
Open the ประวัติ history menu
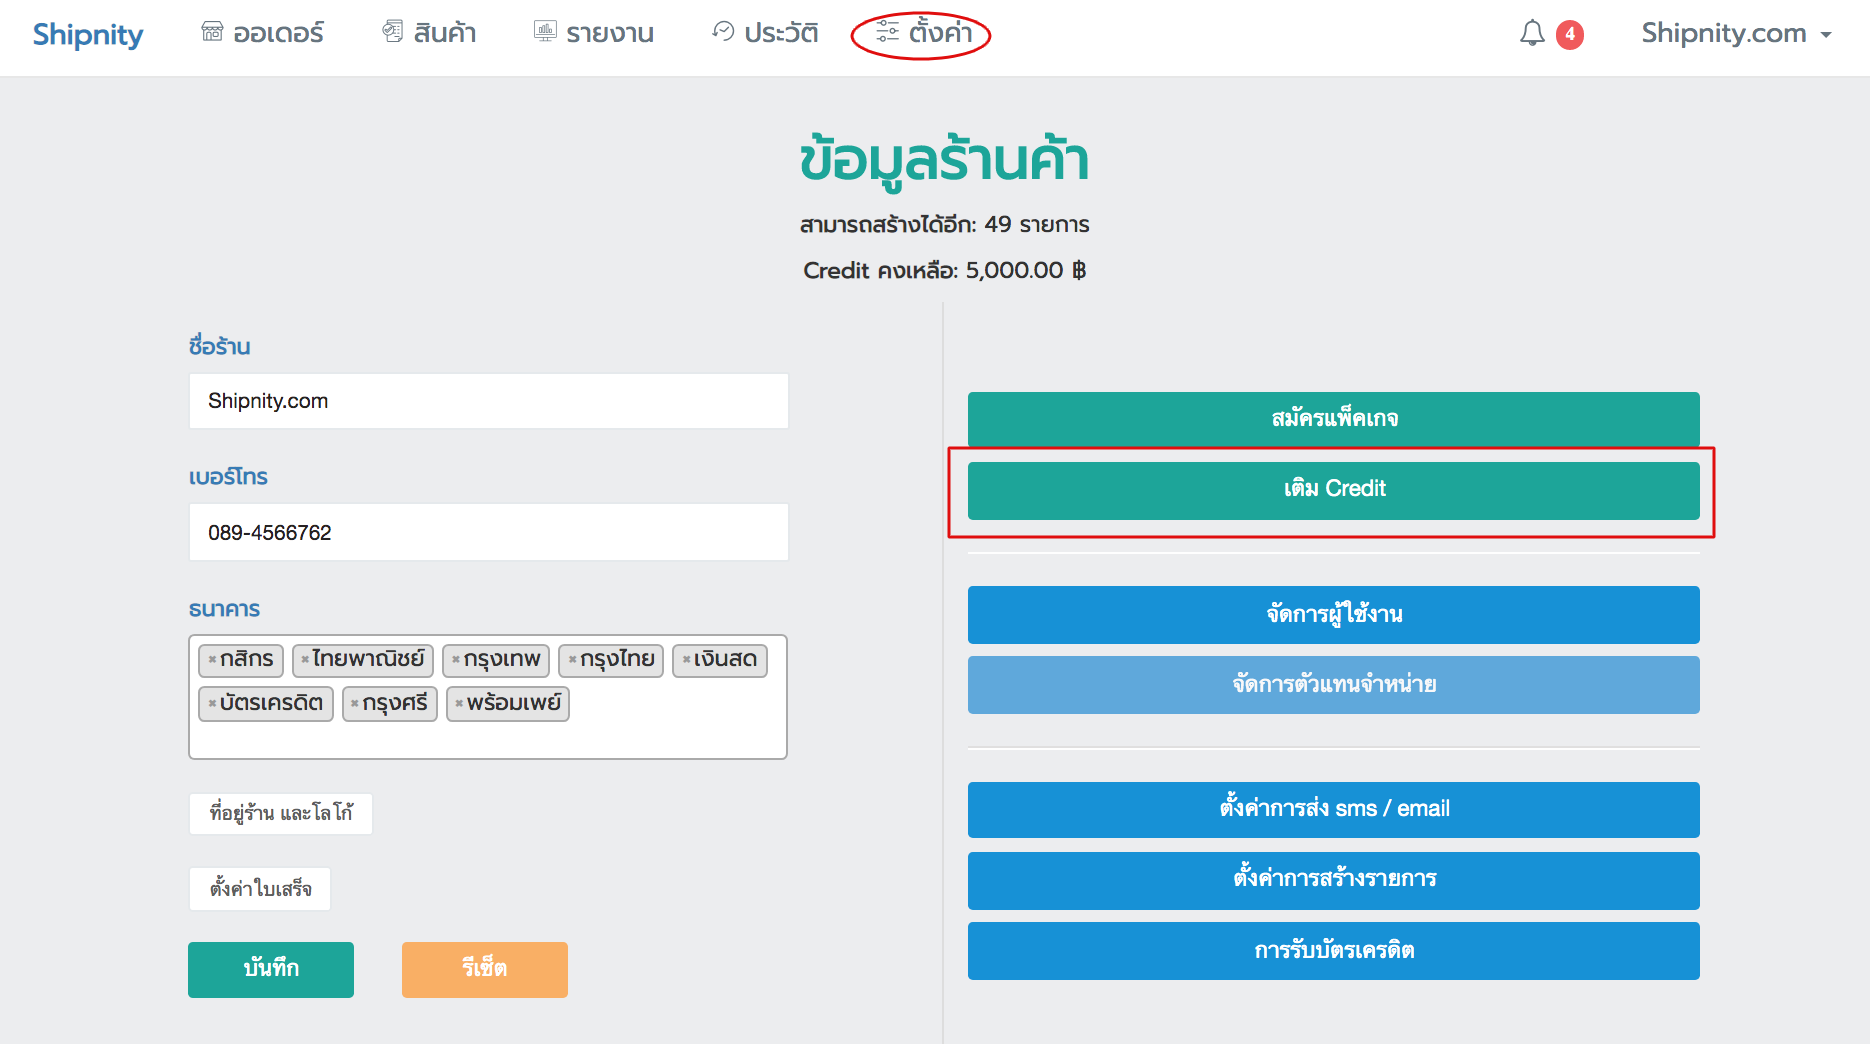tap(765, 33)
